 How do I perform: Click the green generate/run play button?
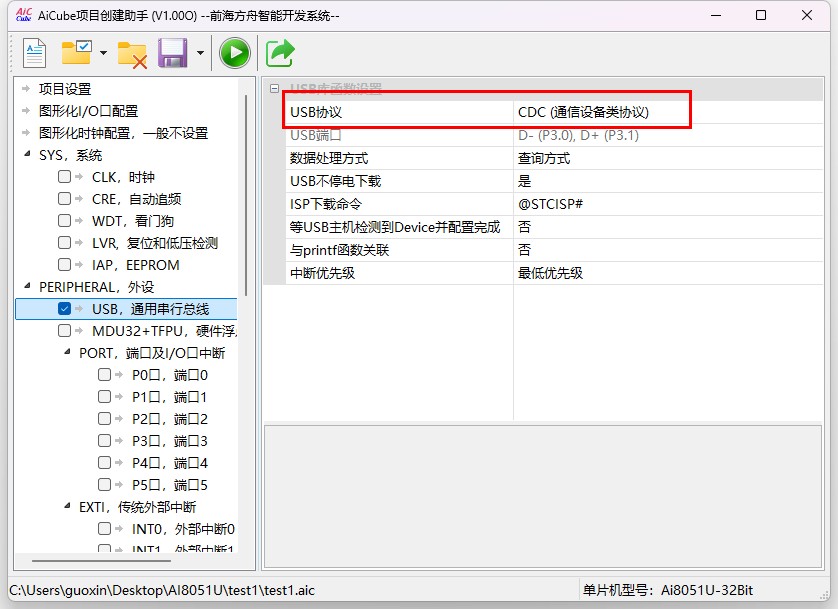(235, 53)
